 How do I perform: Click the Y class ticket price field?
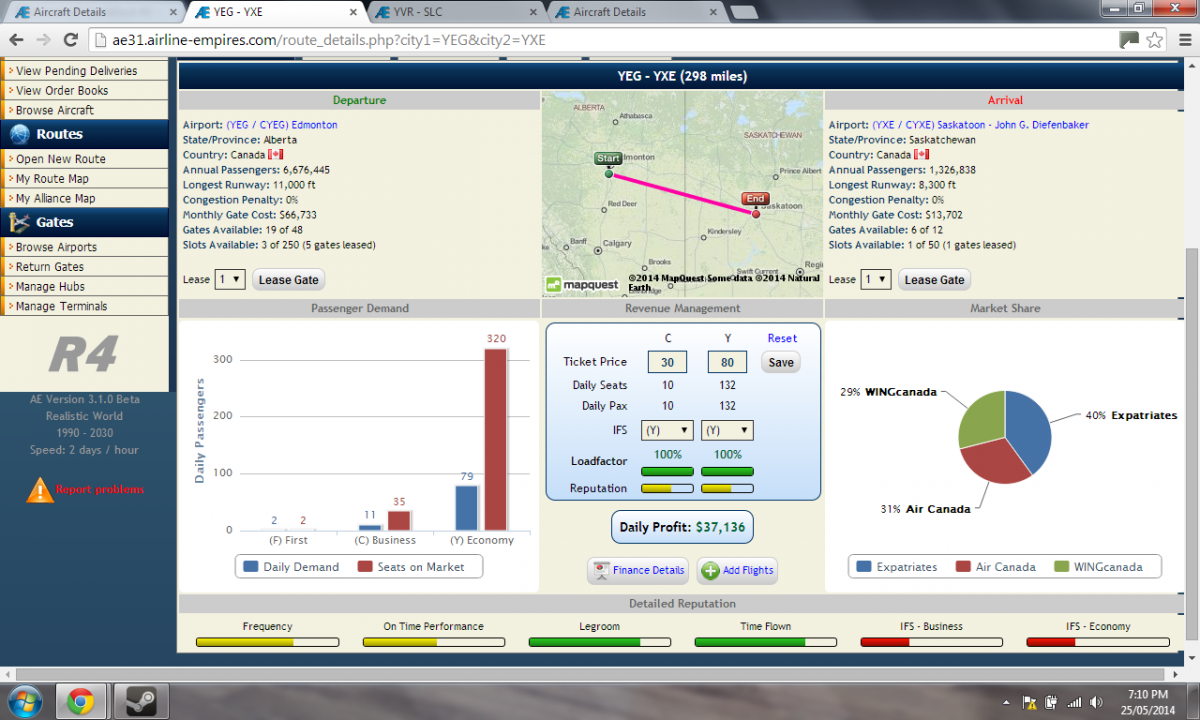tap(728, 362)
